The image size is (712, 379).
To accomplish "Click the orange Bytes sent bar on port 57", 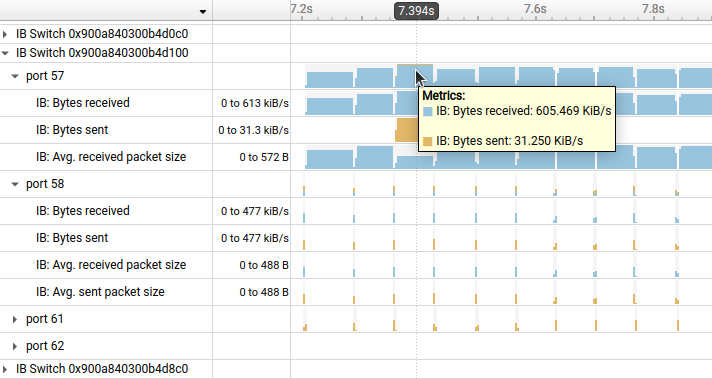I will pyautogui.click(x=407, y=130).
